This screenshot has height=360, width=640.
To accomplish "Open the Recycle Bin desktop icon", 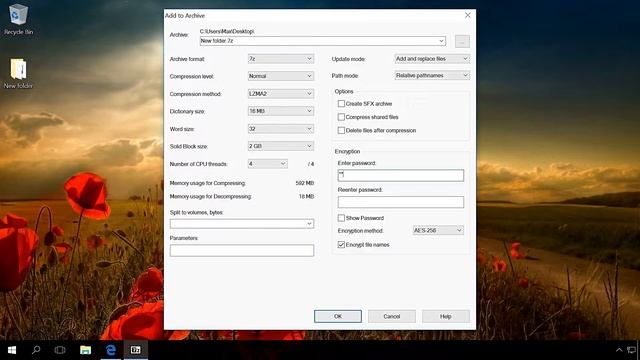I will 18,19.
